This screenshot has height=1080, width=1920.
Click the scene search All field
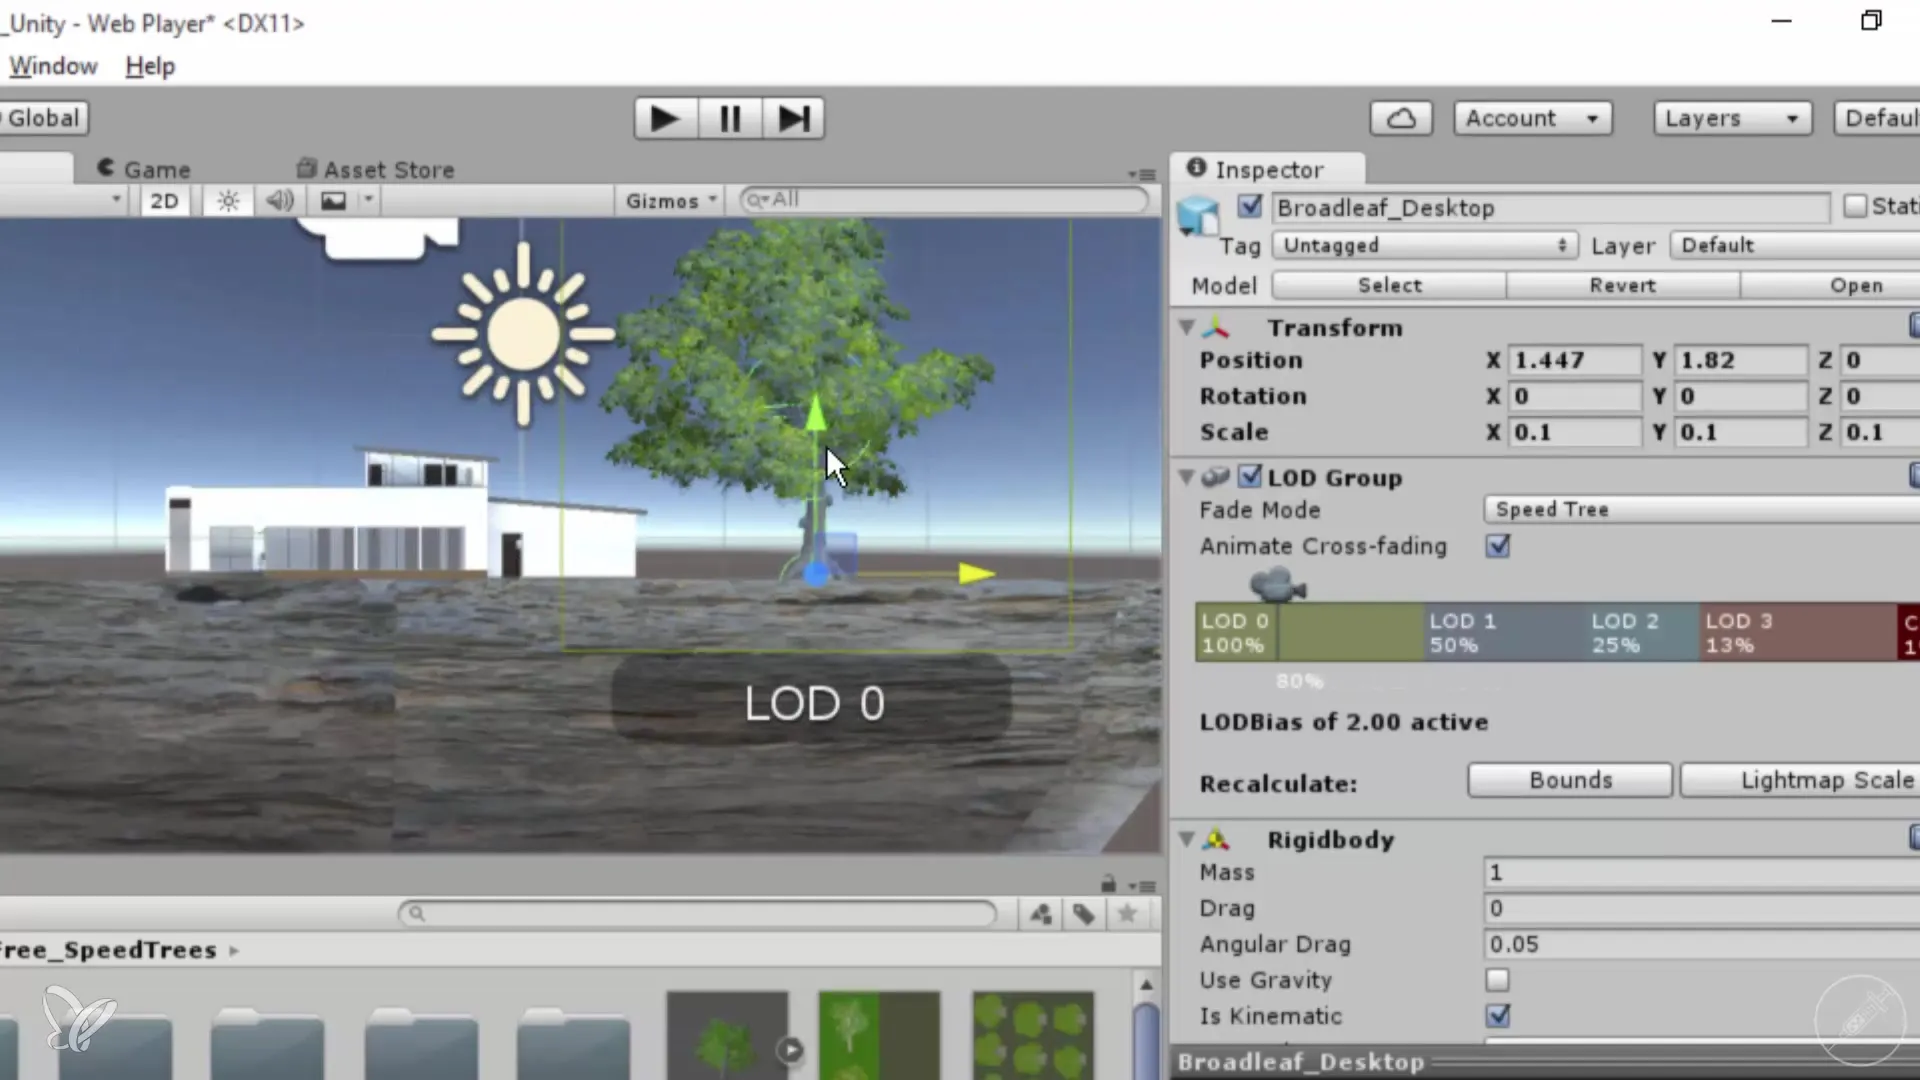945,200
